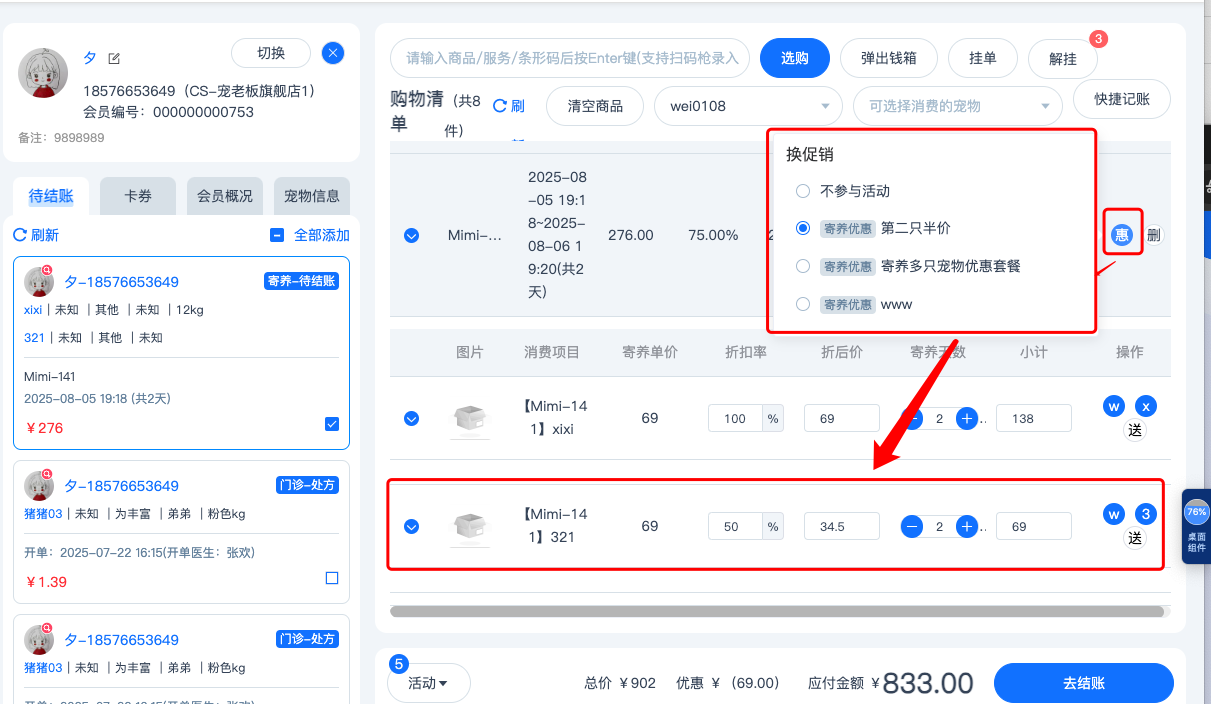Edit the 138 subtotal field

click(1034, 418)
